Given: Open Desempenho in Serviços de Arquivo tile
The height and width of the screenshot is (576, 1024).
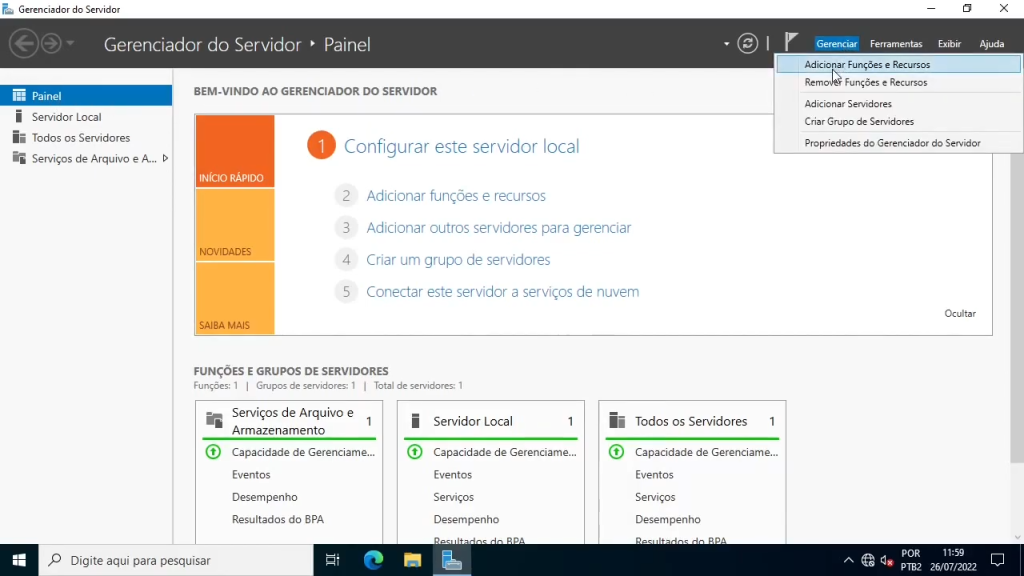Looking at the screenshot, I should point(264,497).
